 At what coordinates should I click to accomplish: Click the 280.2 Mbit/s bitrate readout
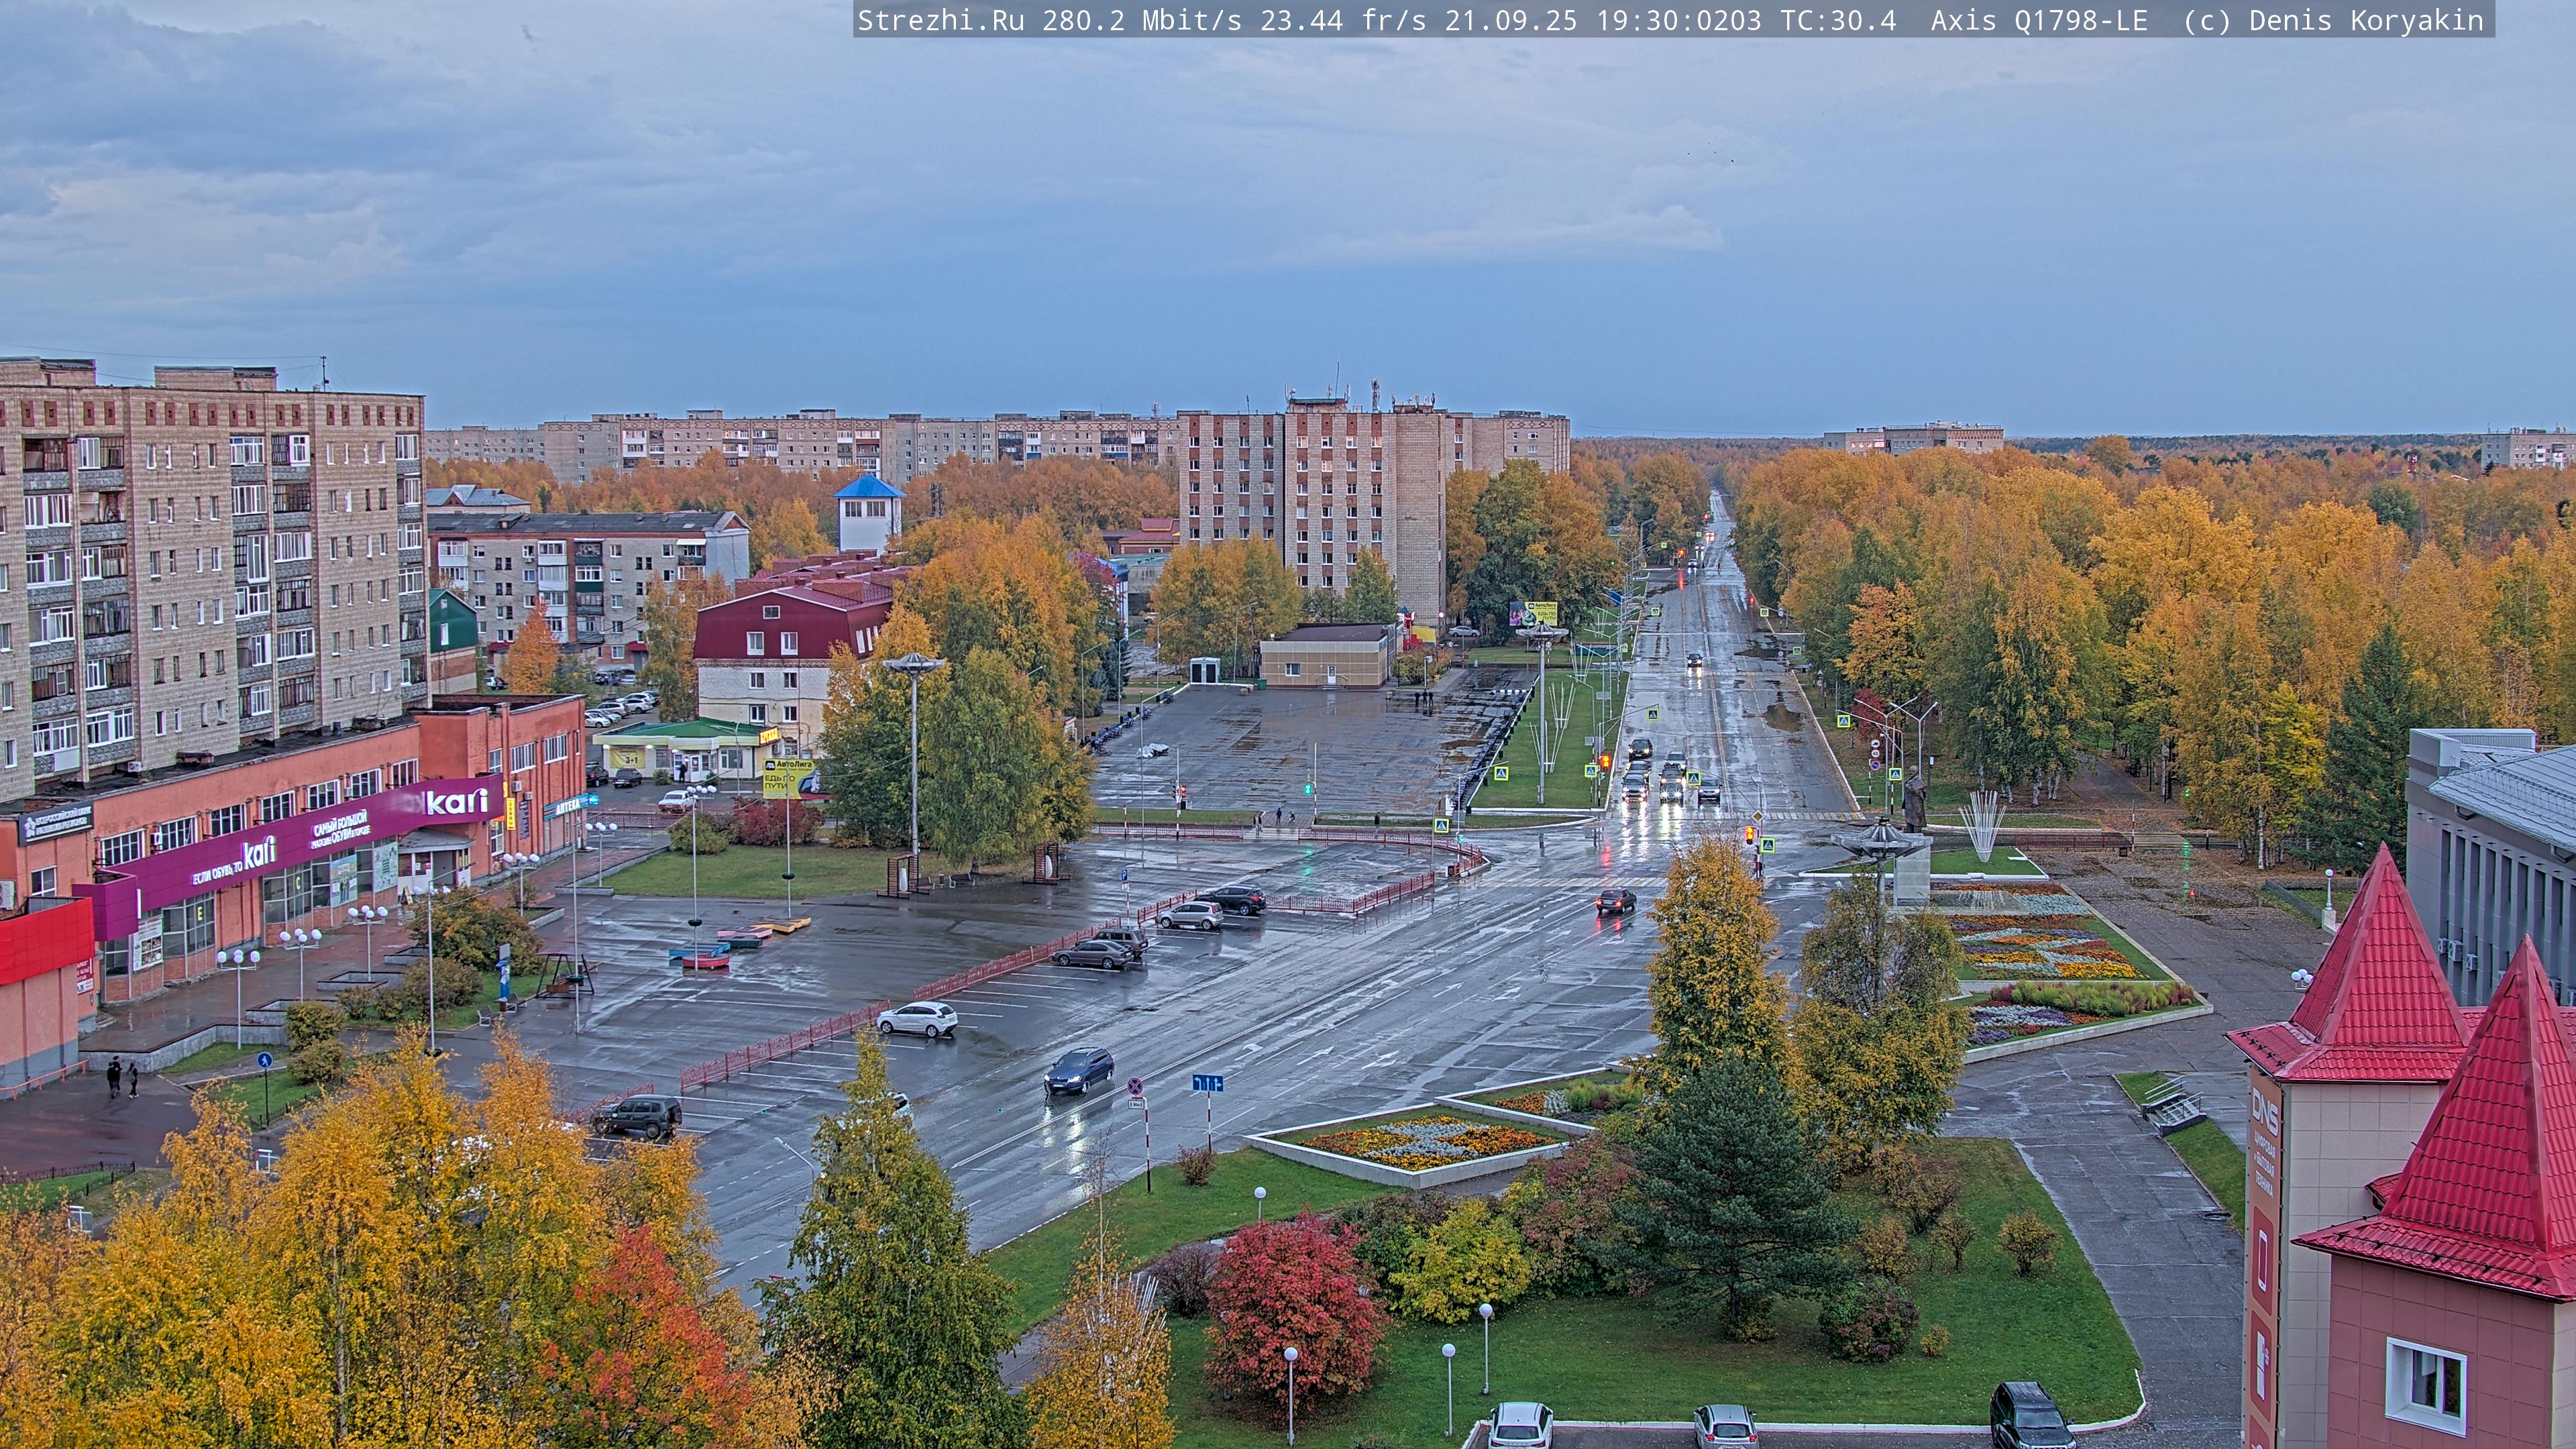pyautogui.click(x=1141, y=21)
